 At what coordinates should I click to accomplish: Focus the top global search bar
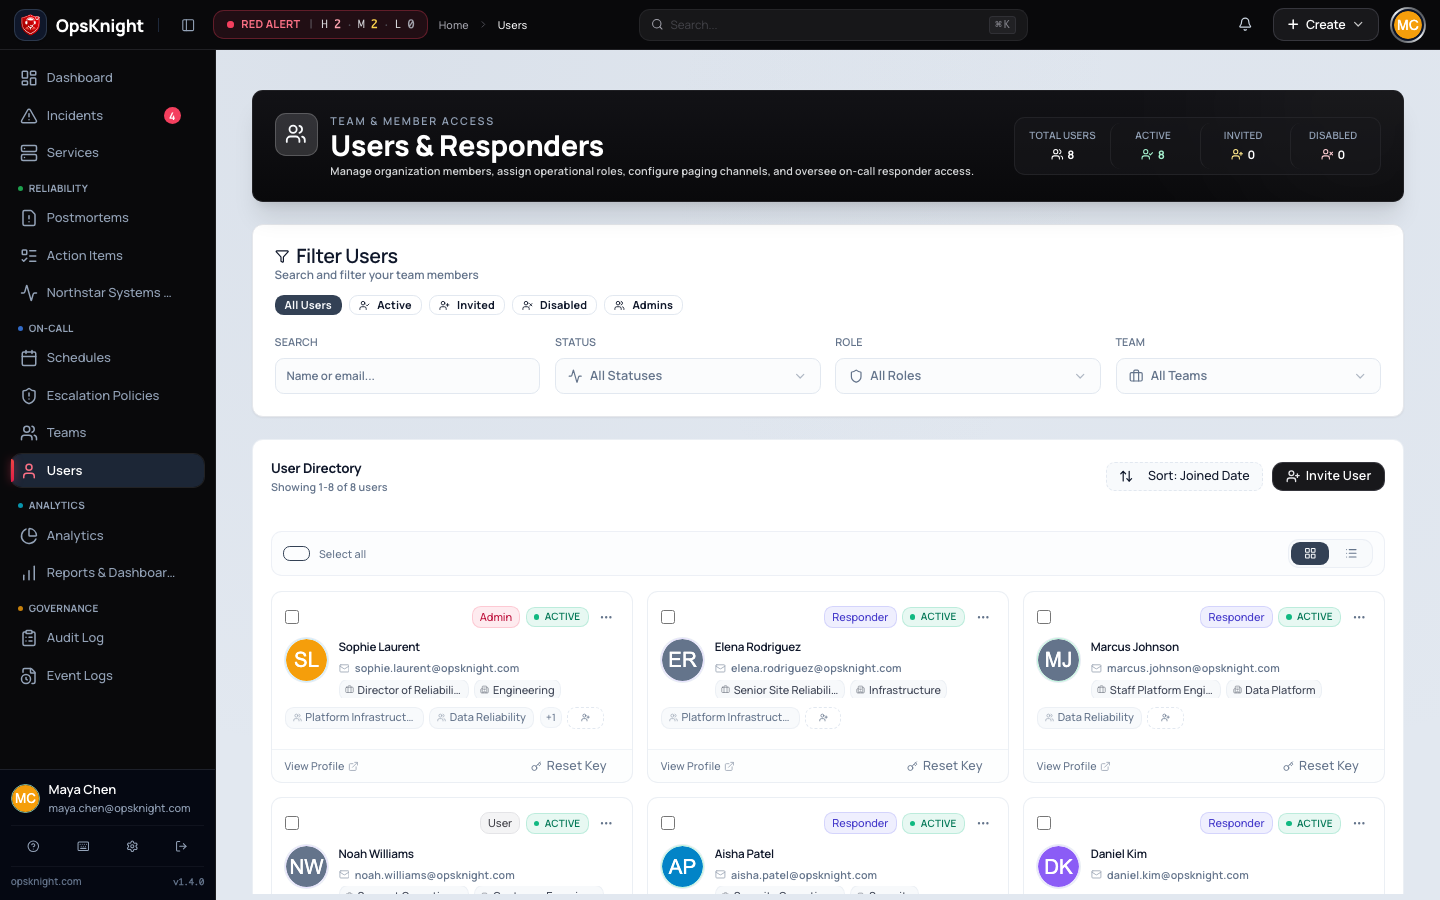point(833,25)
